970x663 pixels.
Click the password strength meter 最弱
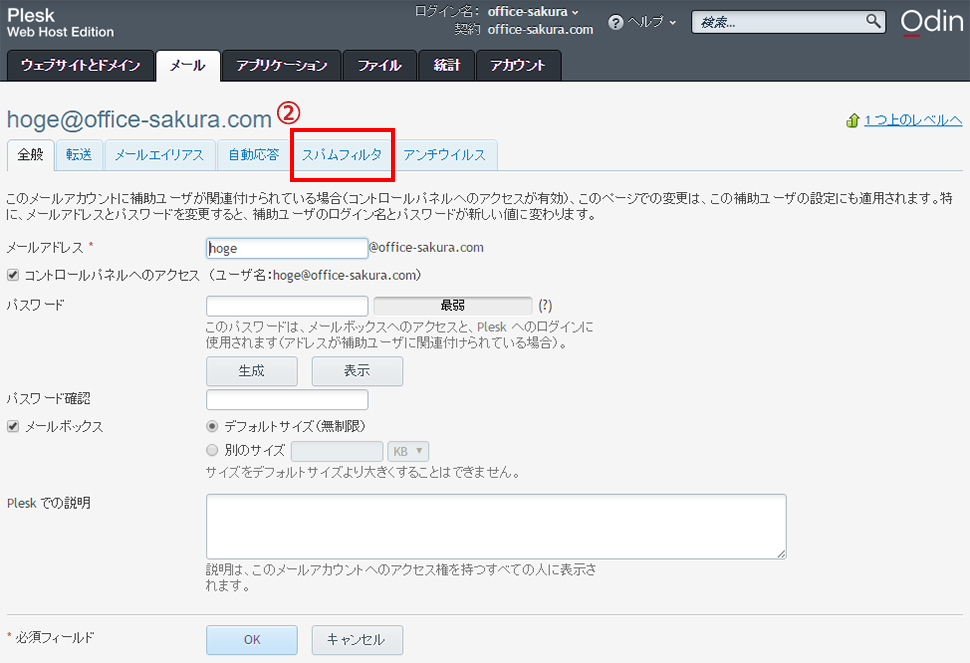[453, 306]
